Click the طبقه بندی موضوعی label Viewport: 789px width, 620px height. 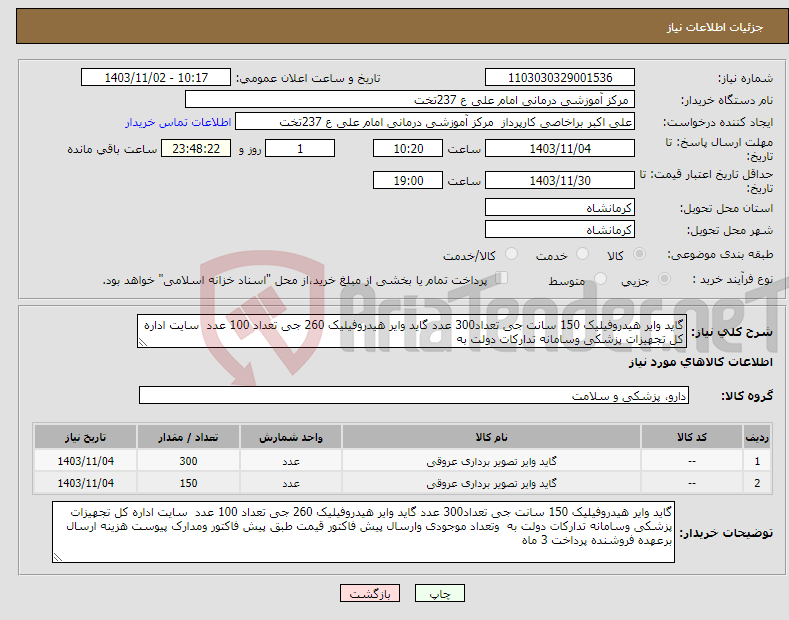(x=720, y=255)
